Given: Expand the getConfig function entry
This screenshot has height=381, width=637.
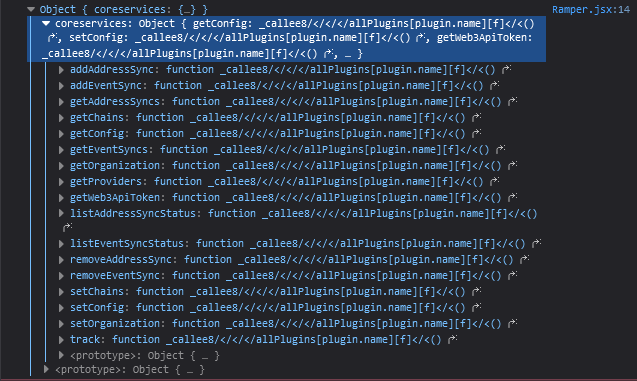Looking at the screenshot, I should pyautogui.click(x=61, y=134).
